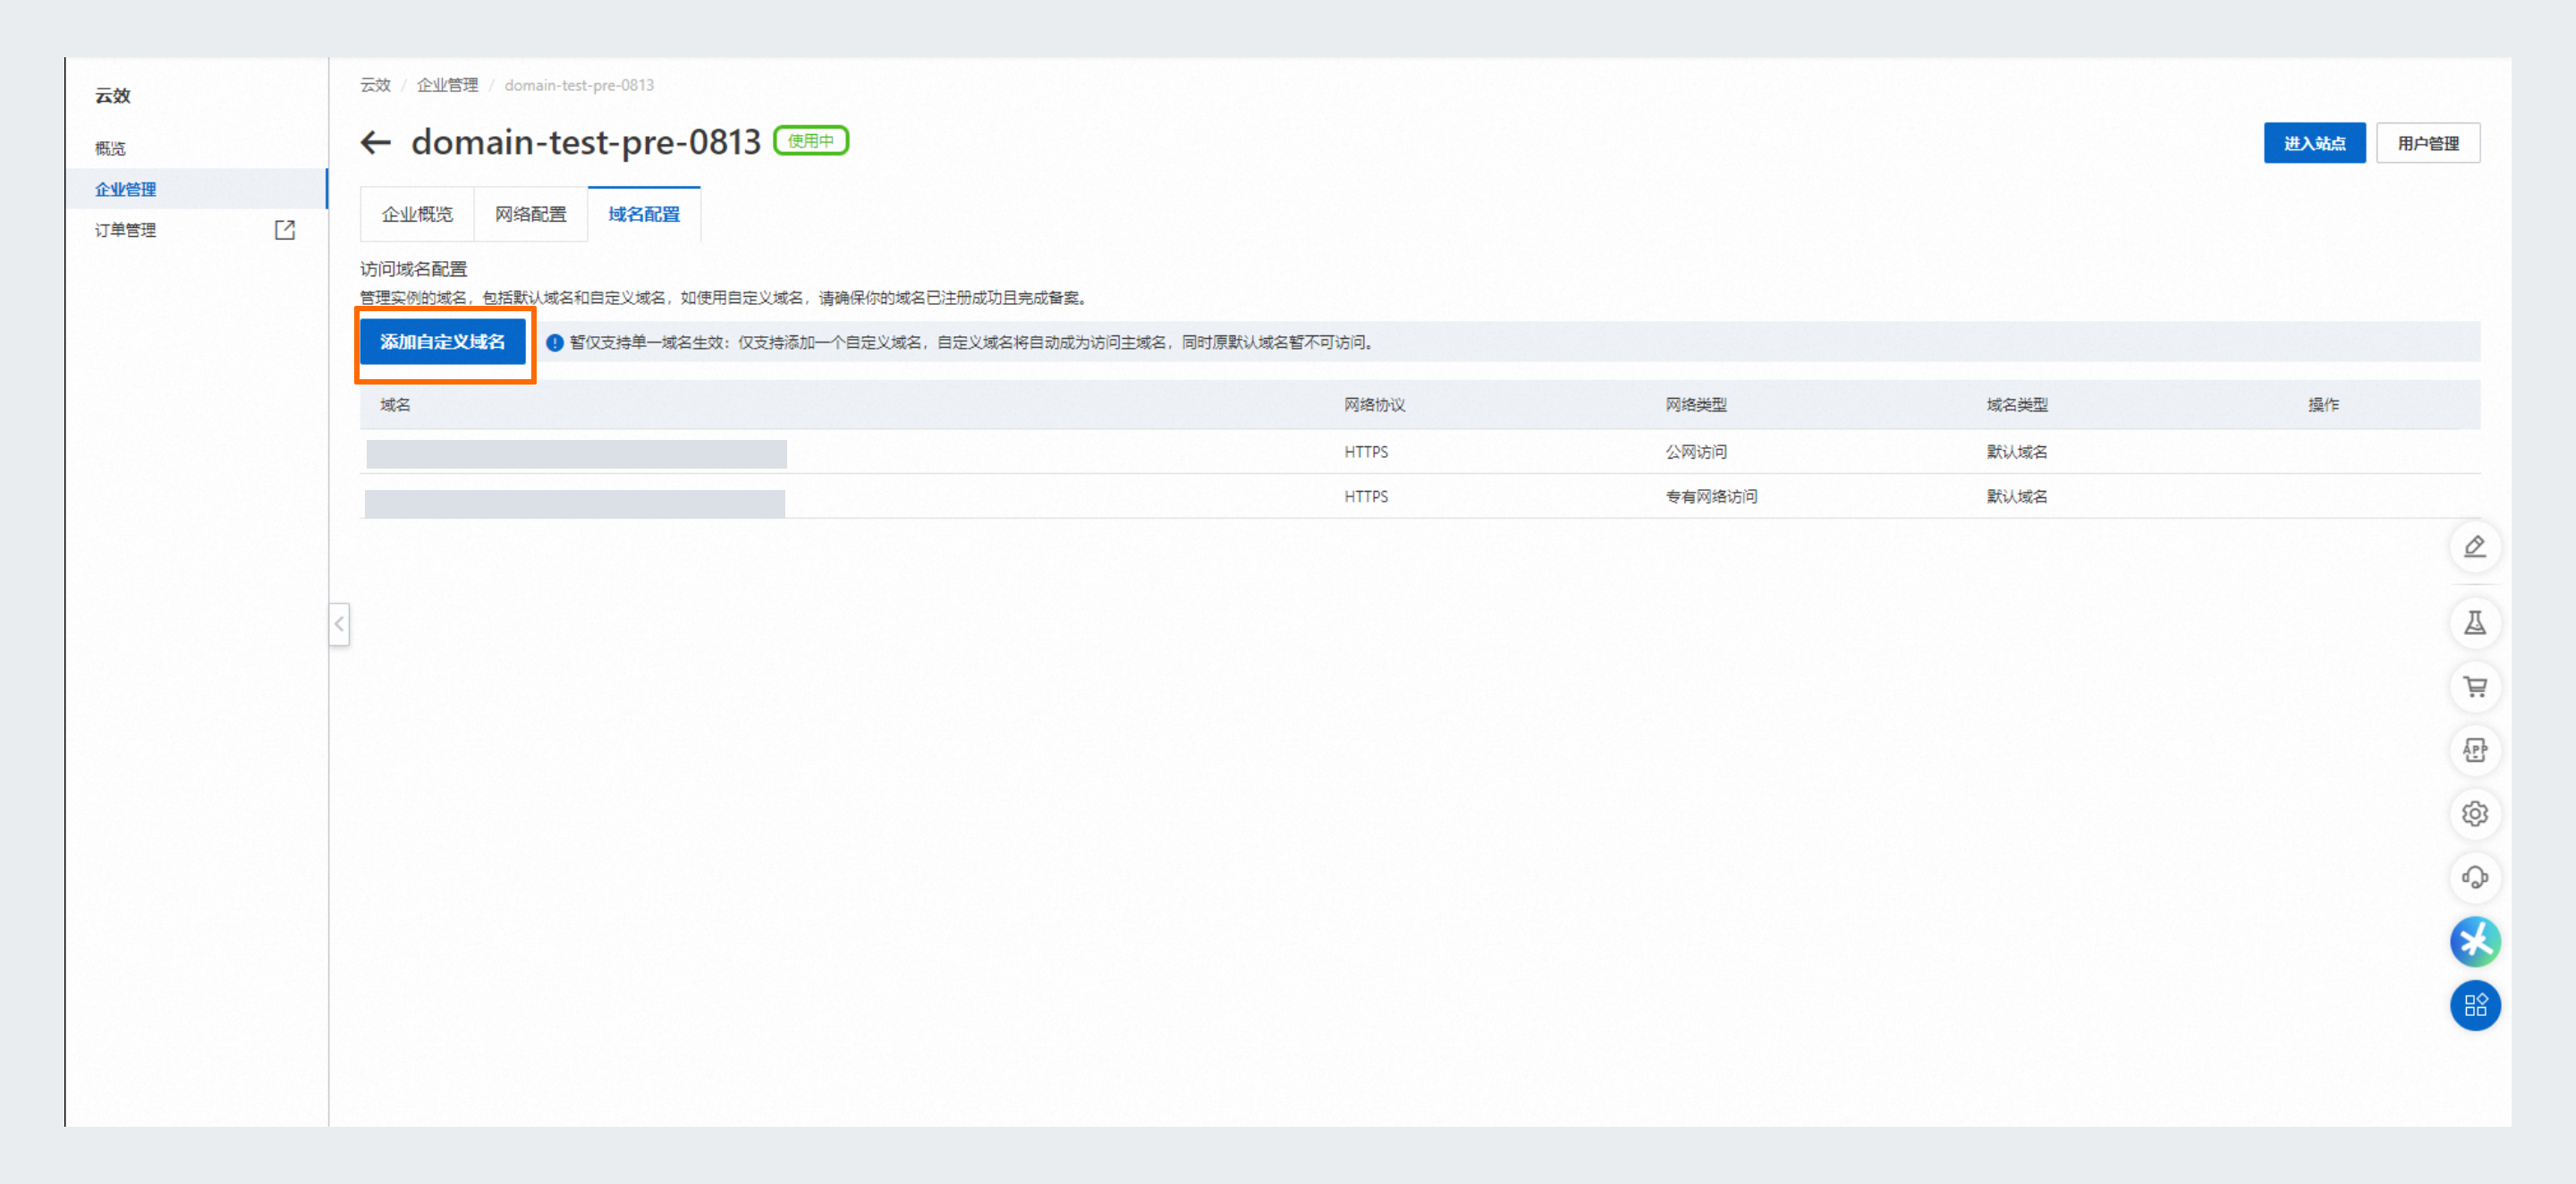The height and width of the screenshot is (1184, 2576).
Task: Click the blue info icon in notice bar
Action: point(555,343)
